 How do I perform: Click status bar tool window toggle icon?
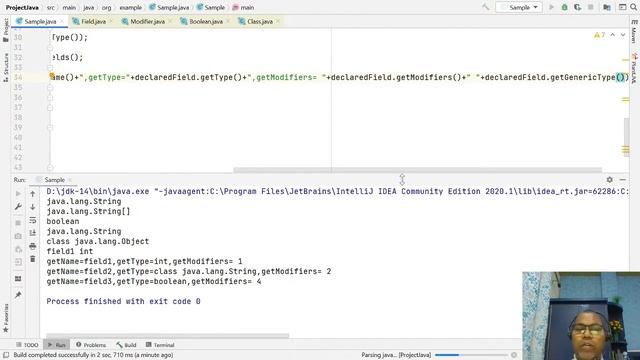[6, 355]
